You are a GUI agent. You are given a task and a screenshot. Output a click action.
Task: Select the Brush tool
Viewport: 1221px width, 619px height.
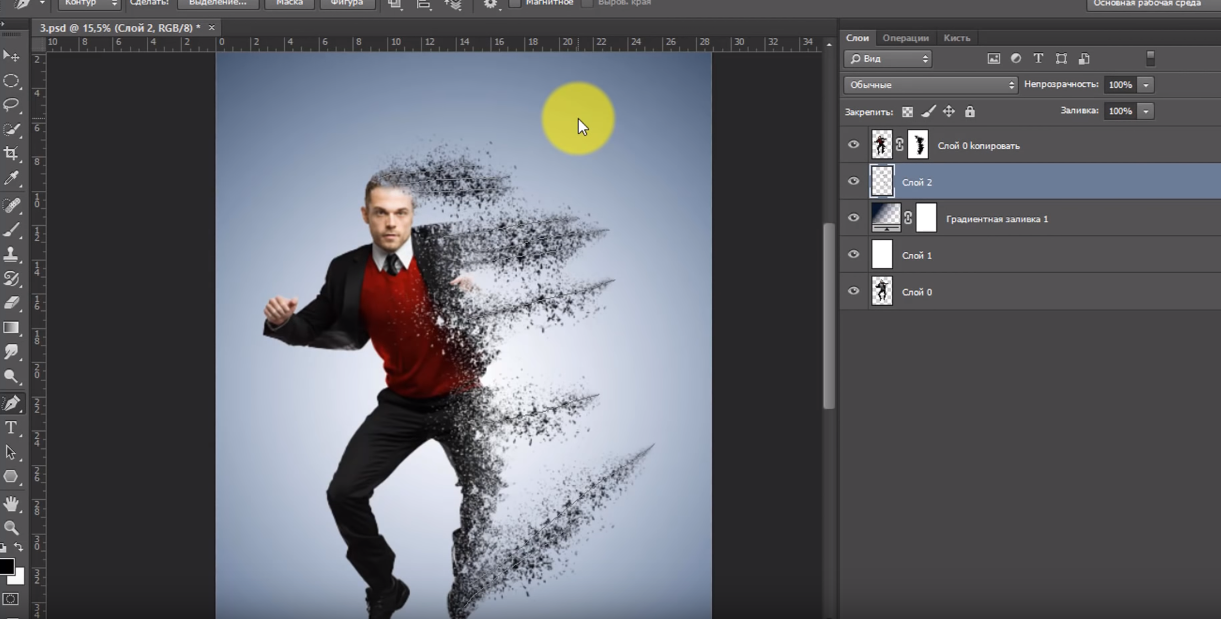pyautogui.click(x=11, y=230)
